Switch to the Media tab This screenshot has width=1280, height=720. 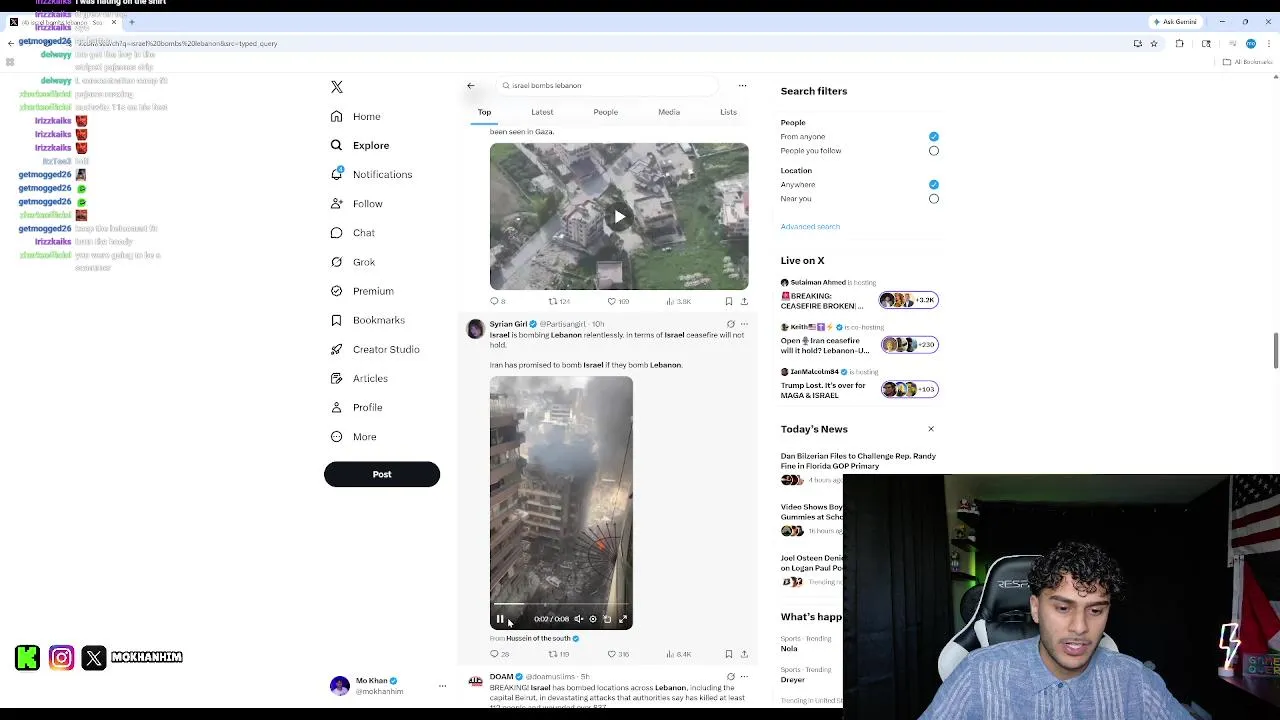coord(669,112)
